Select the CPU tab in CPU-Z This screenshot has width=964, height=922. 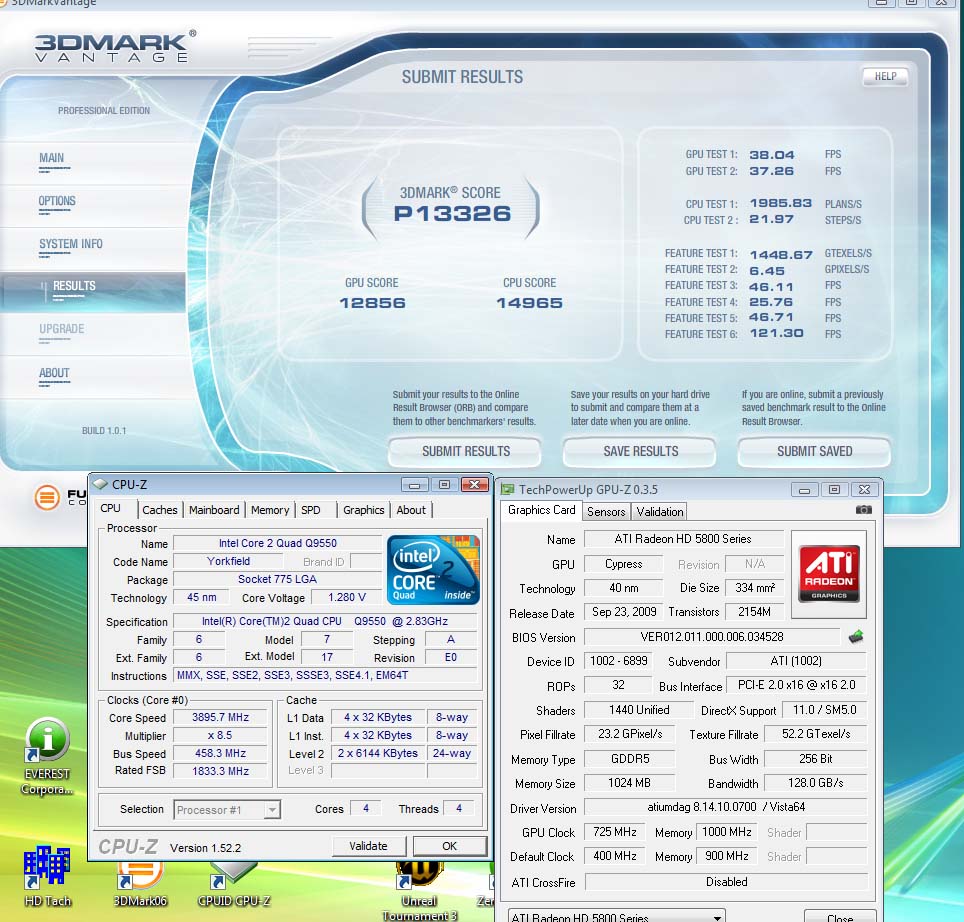111,508
